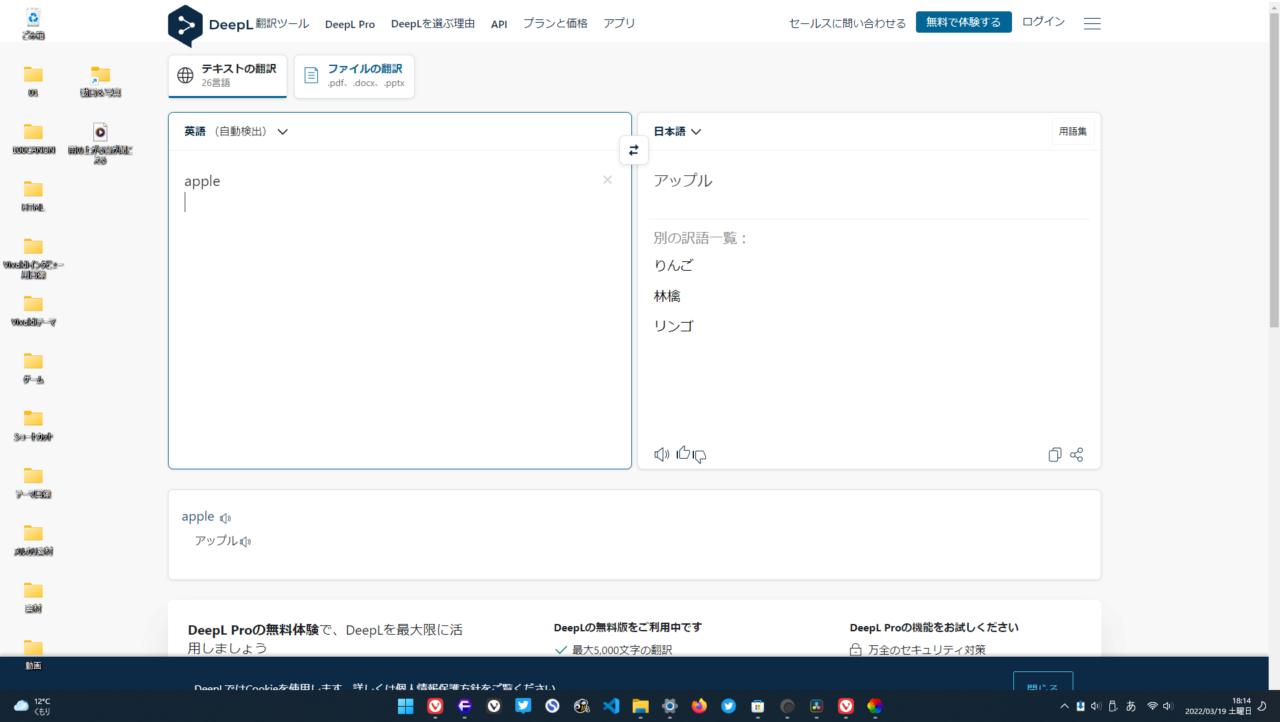Click the Wi-Fi network tray icon
This screenshot has width=1280, height=722.
(x=1152, y=706)
